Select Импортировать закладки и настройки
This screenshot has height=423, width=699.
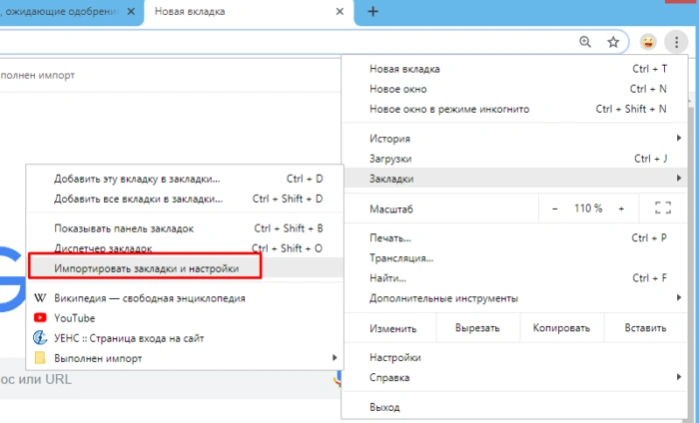click(x=185, y=268)
